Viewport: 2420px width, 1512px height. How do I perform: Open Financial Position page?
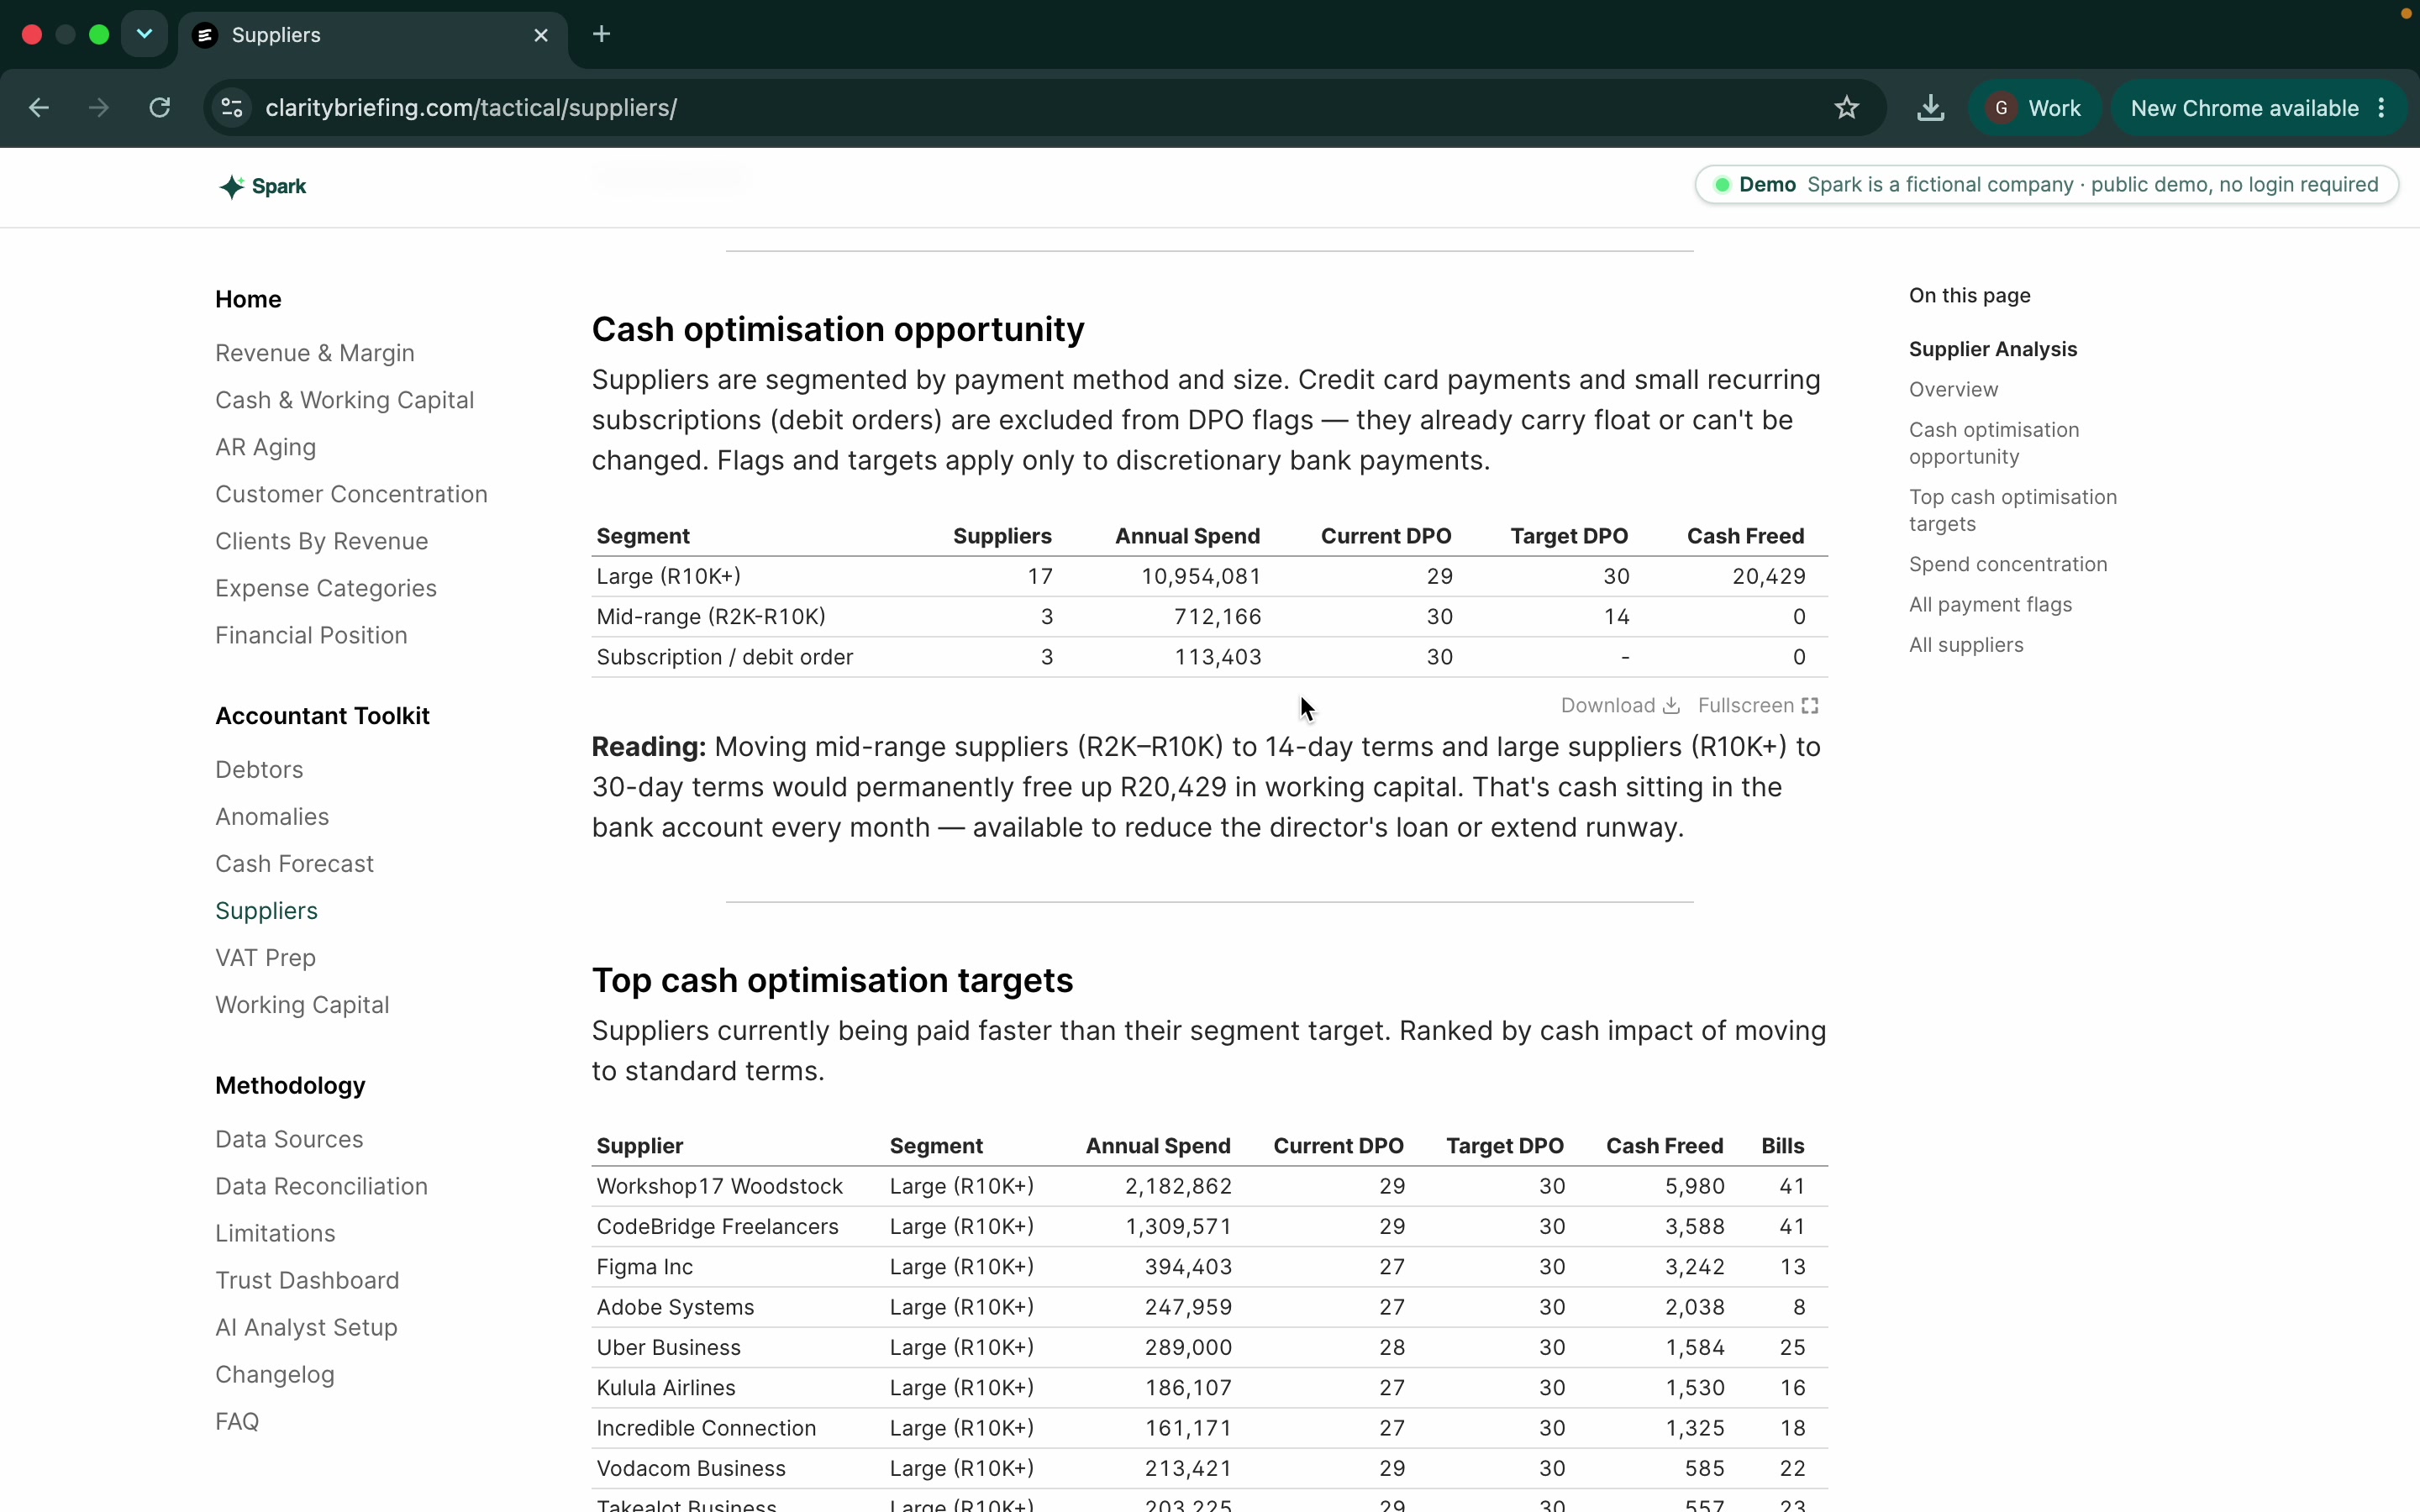[x=311, y=635]
